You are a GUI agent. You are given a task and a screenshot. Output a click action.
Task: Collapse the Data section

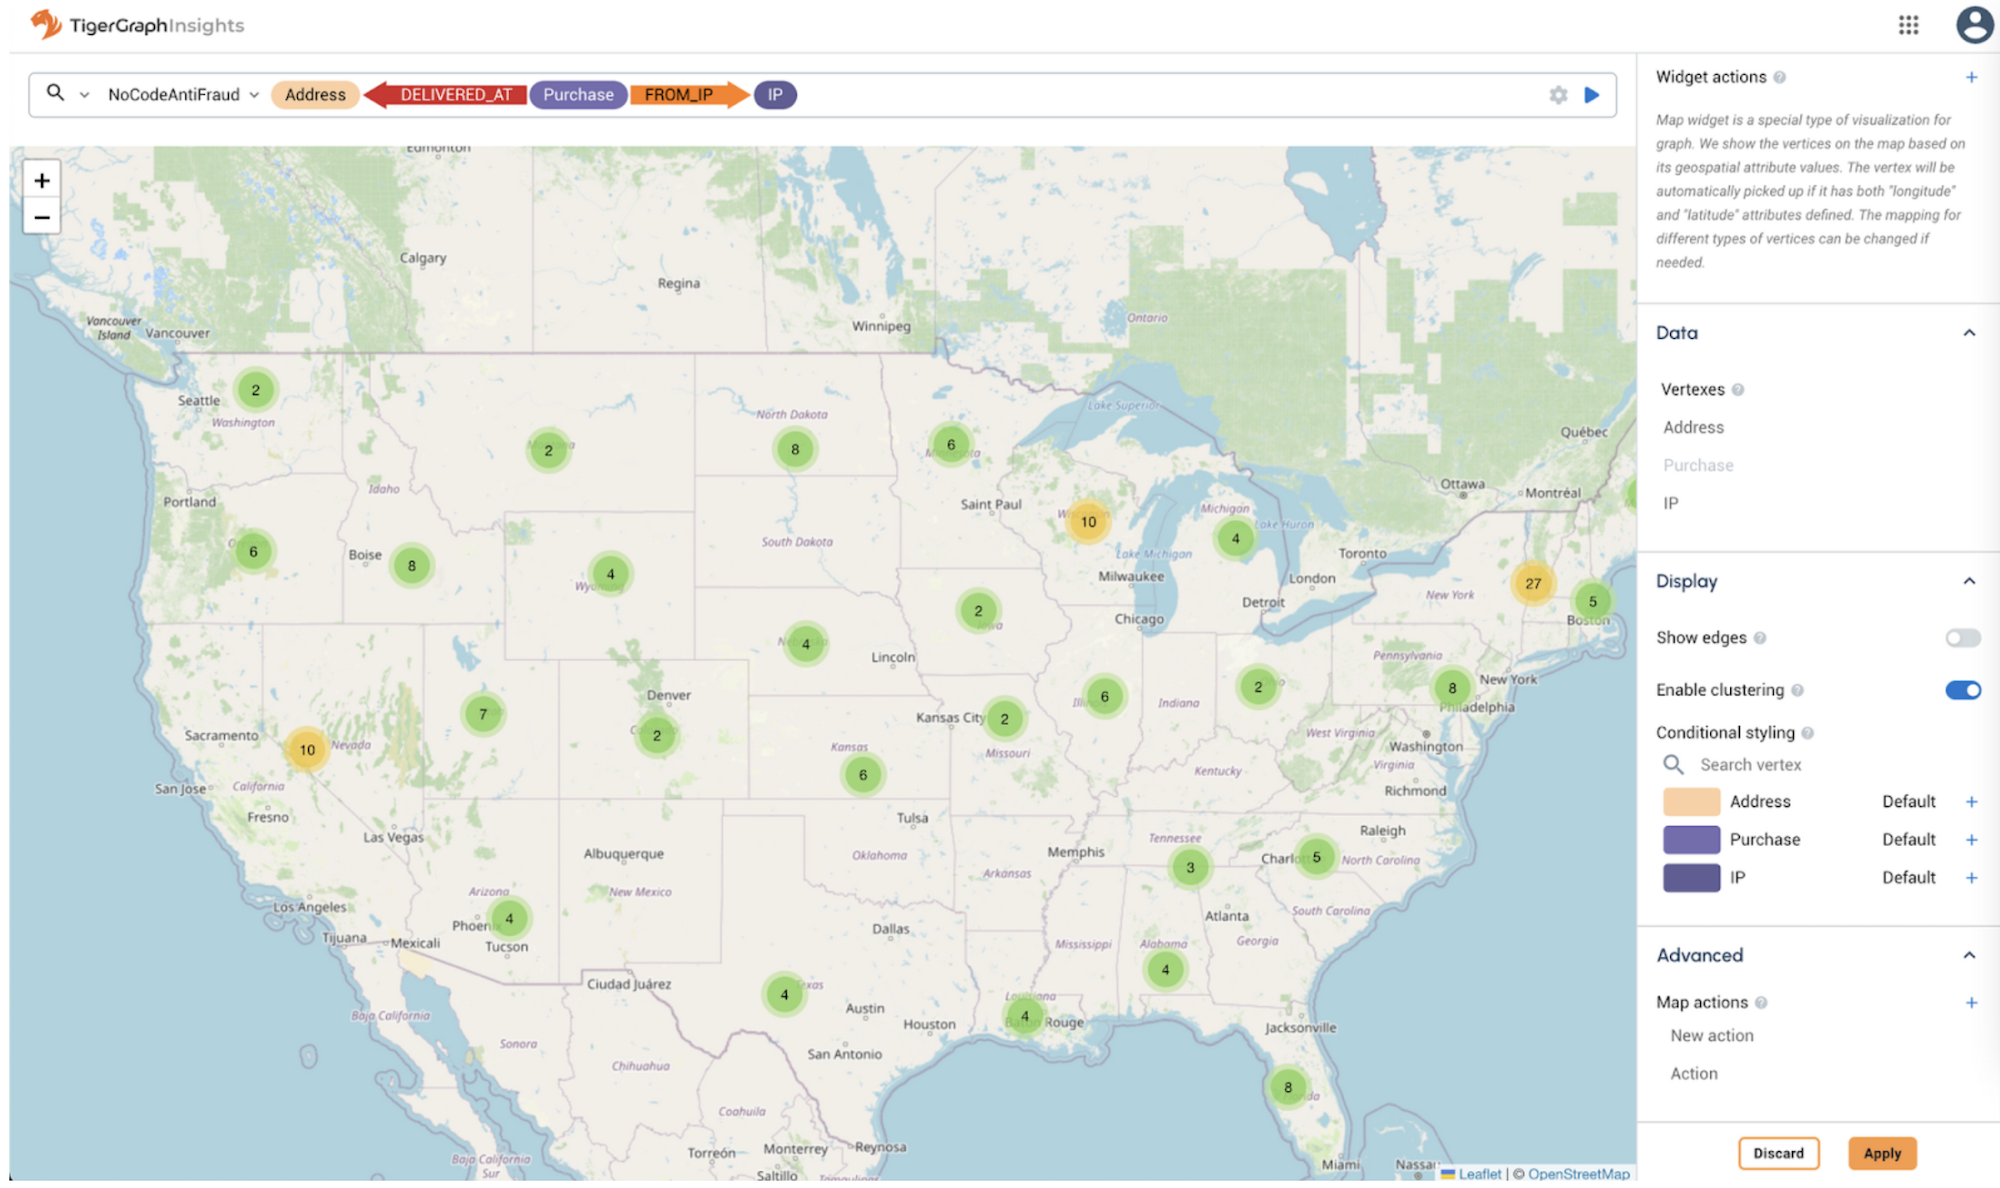tap(1969, 333)
